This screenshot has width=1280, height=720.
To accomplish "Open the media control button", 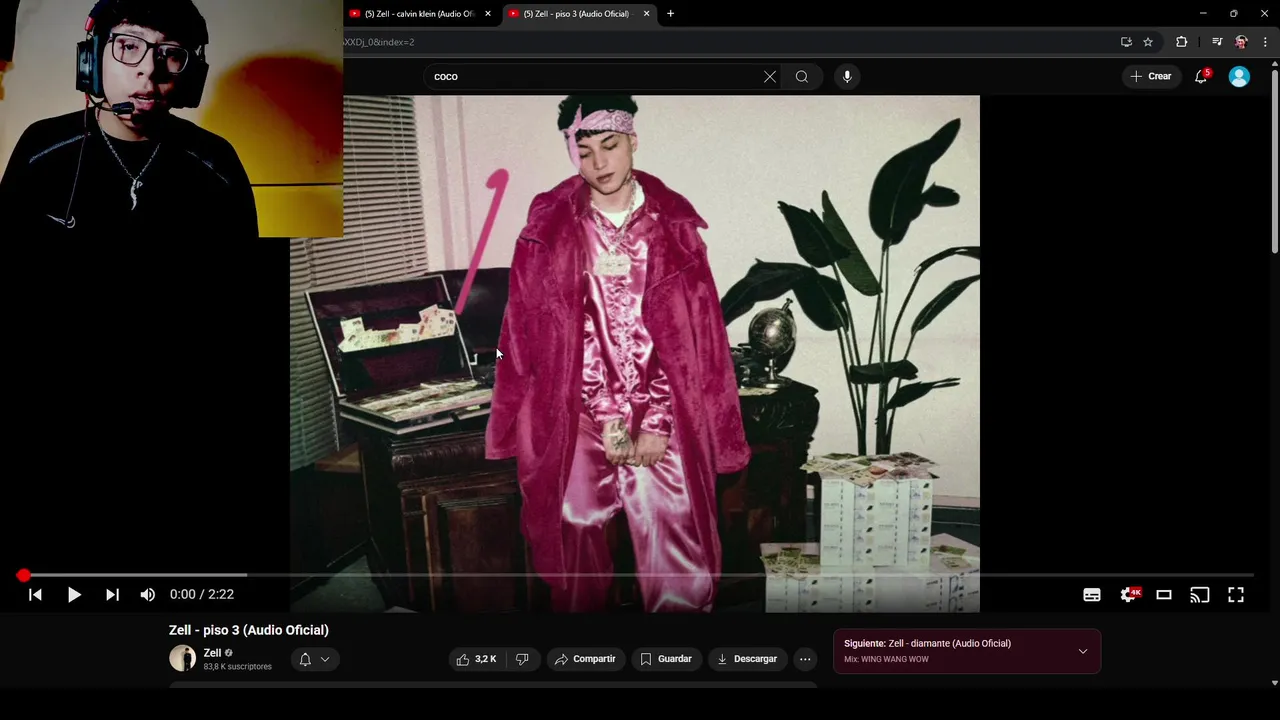I will point(1217,42).
